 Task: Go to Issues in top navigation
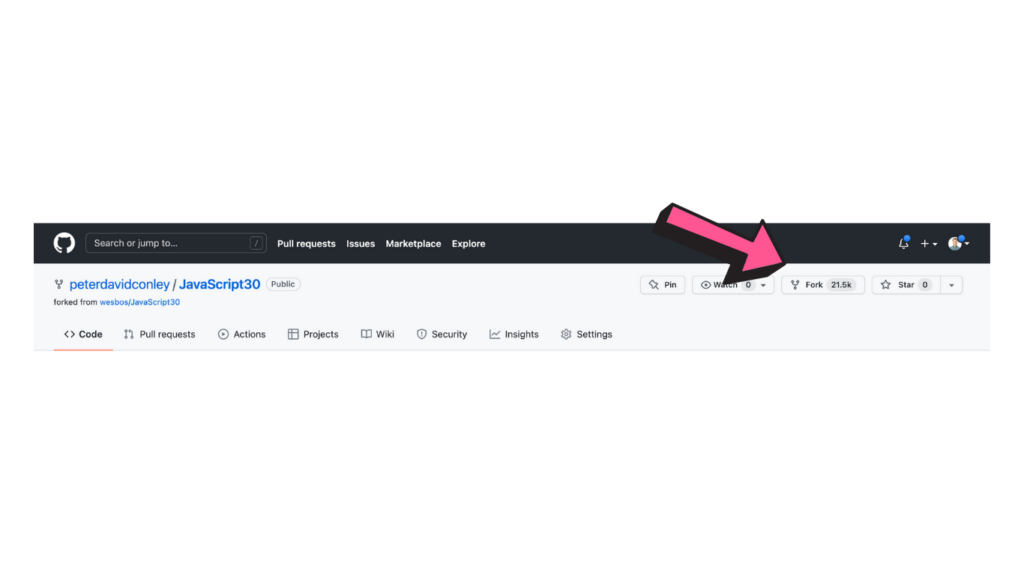[360, 244]
